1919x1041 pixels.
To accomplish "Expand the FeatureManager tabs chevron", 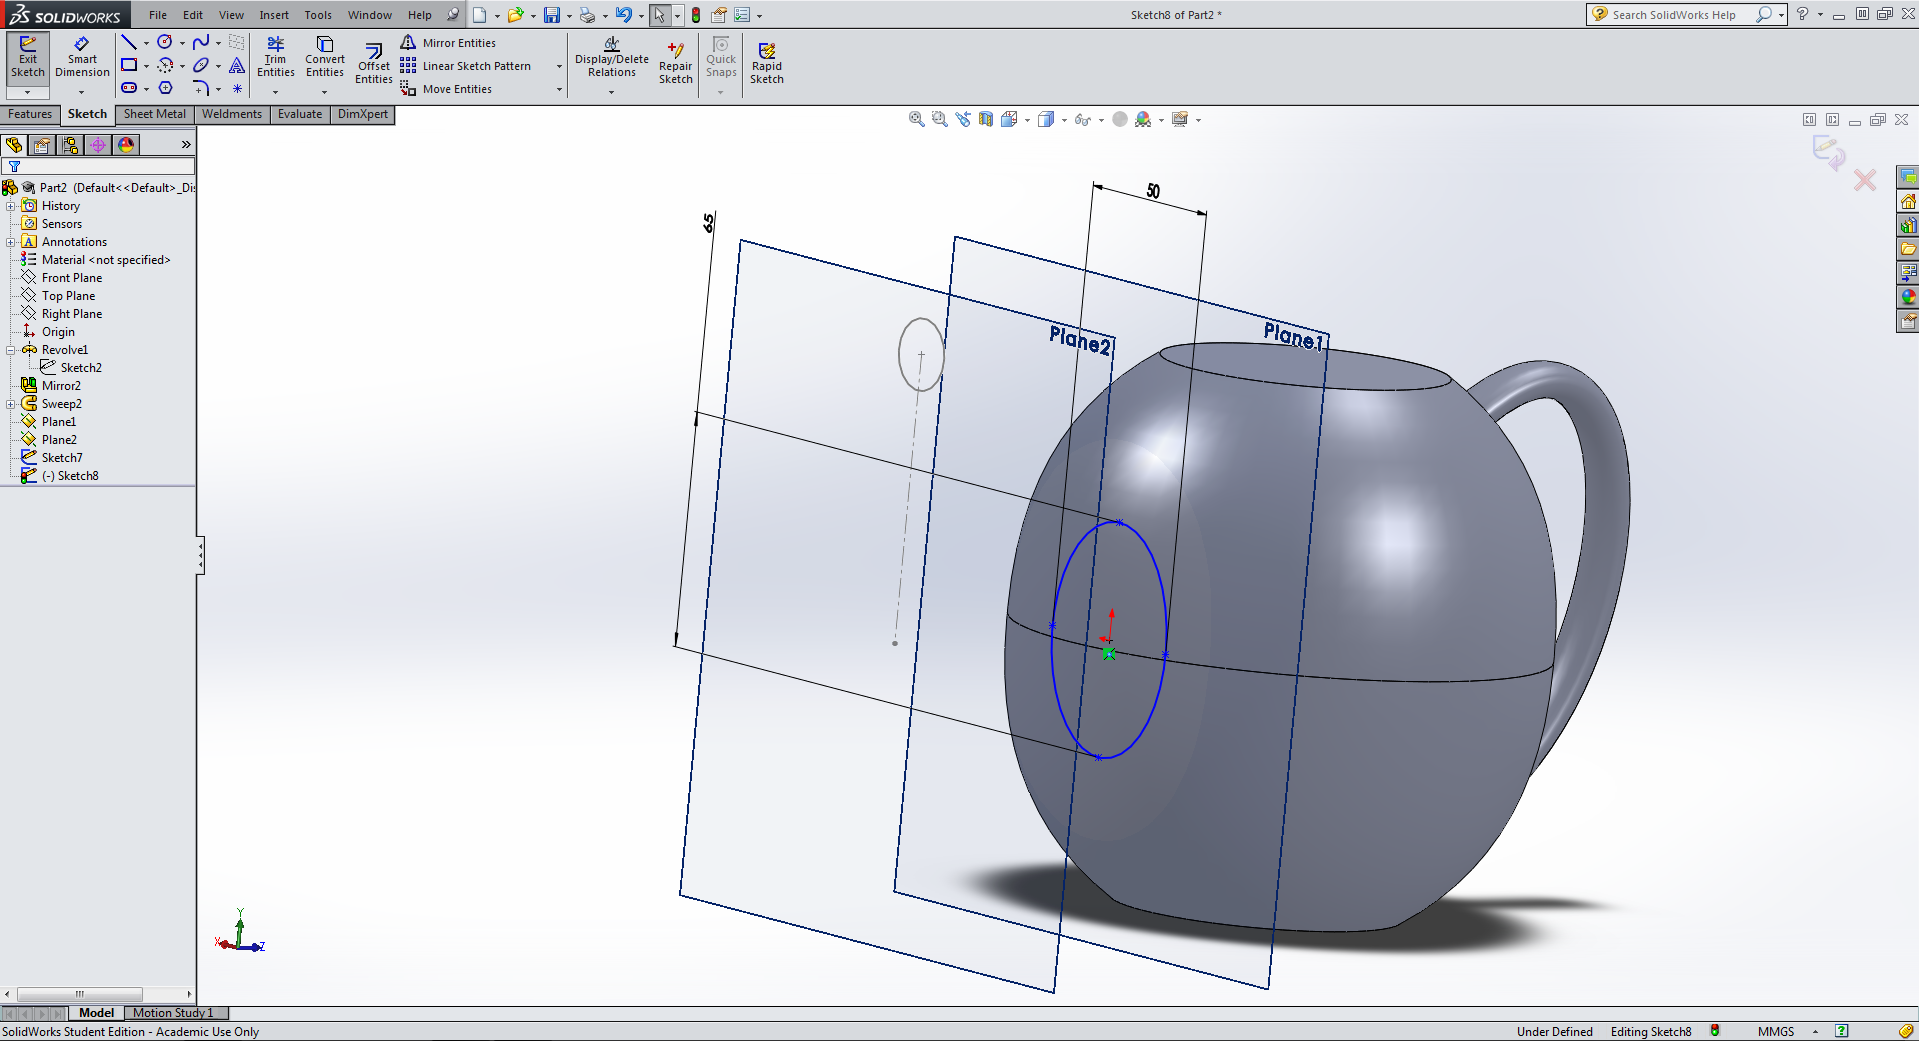I will pos(186,145).
